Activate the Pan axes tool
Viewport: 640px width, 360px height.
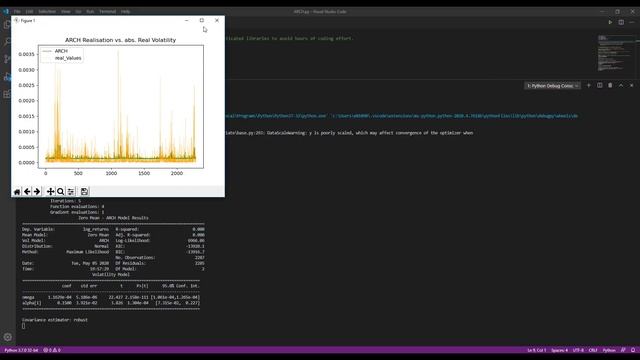pos(50,191)
